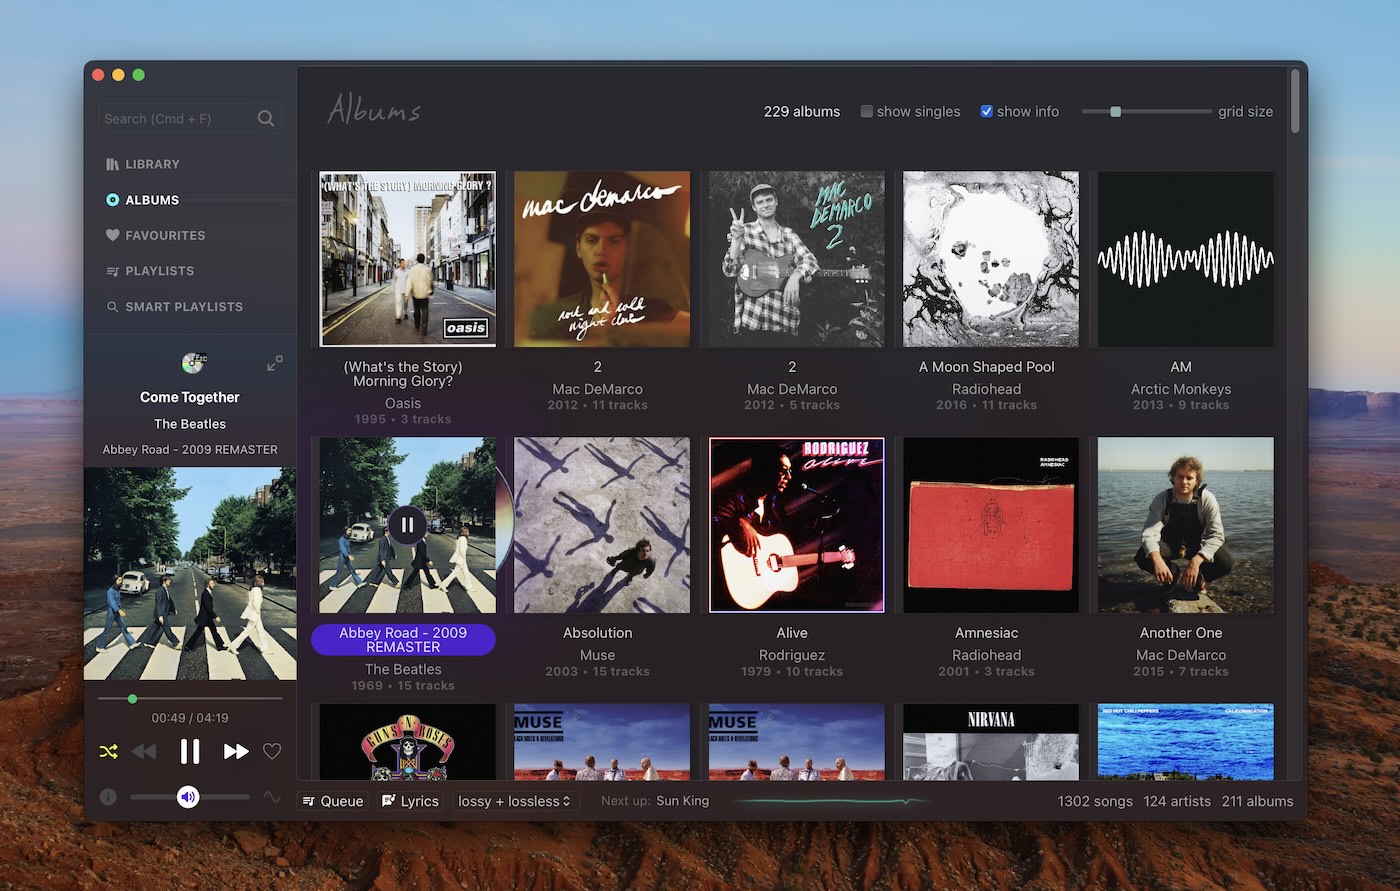
Task: Click the Abbey Road - 2009 REMASTER highlighted title
Action: point(403,640)
